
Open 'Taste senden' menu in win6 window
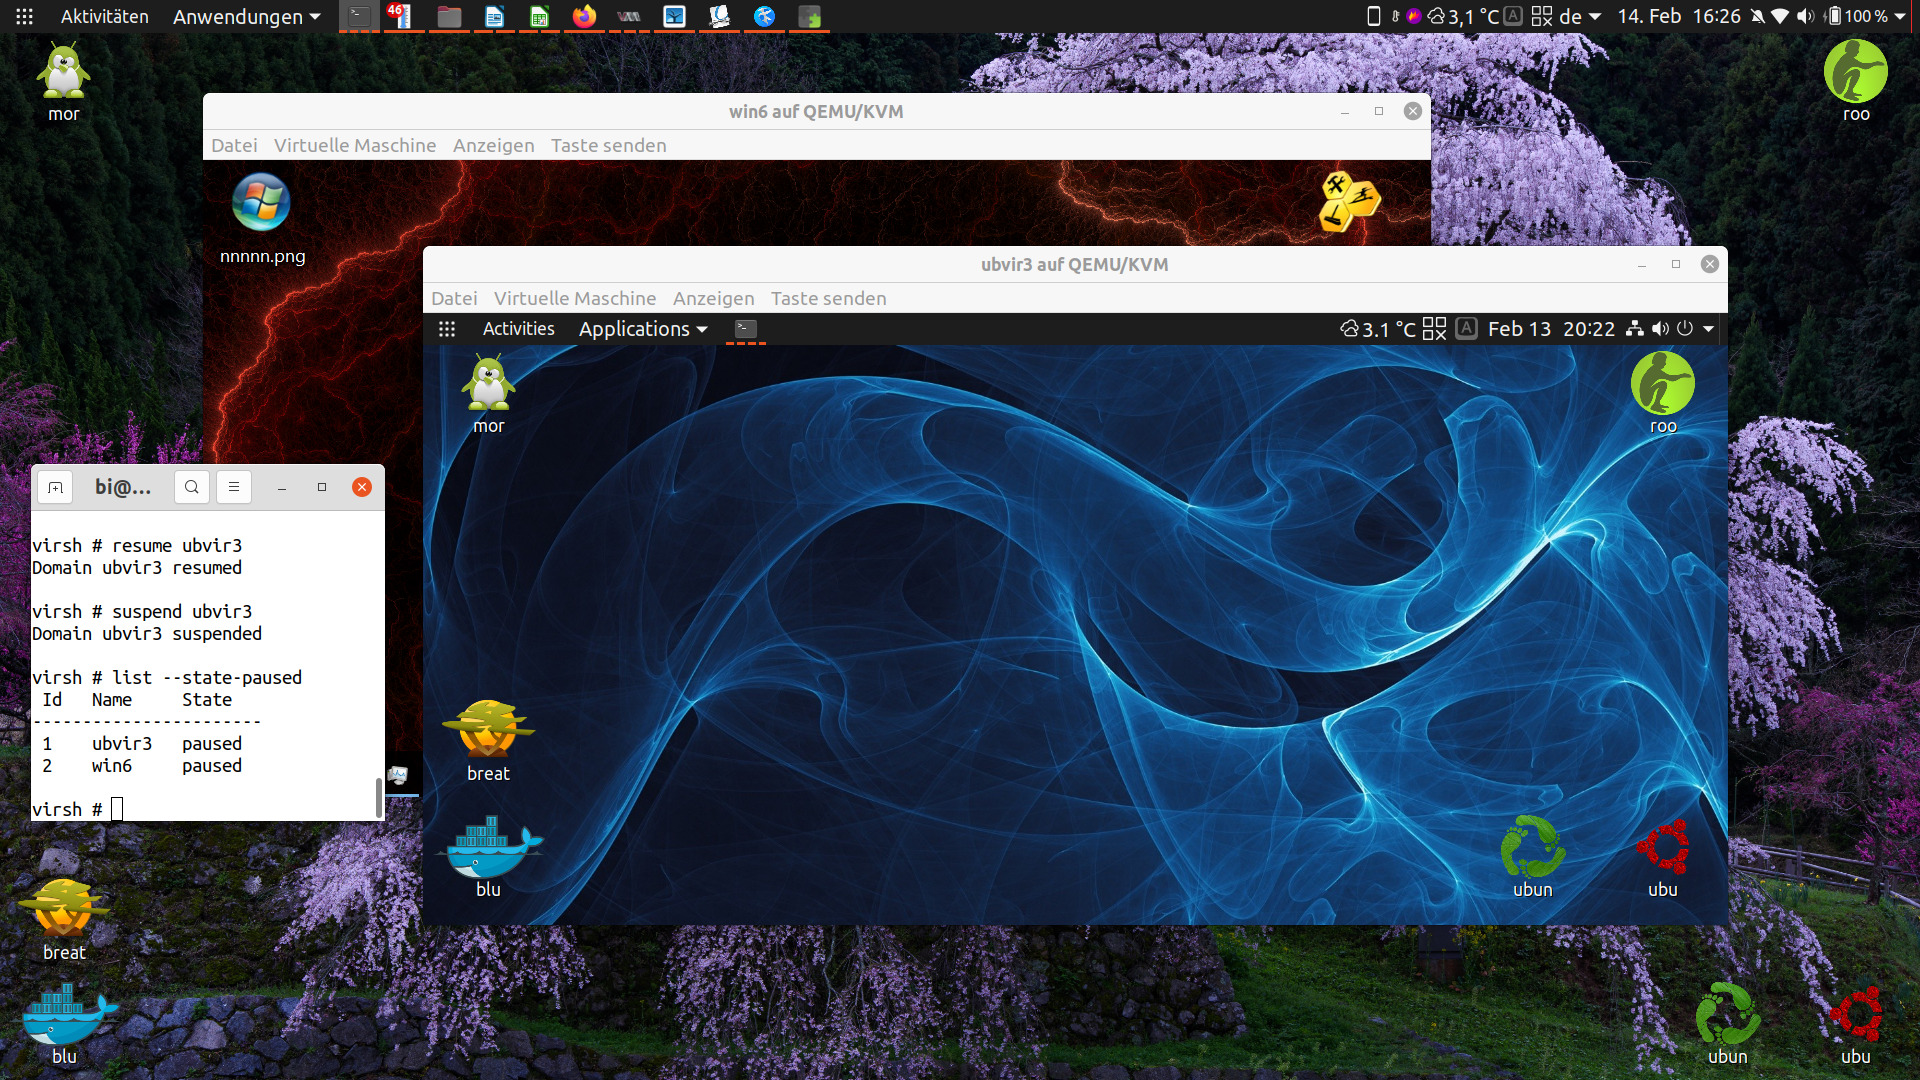coord(608,145)
